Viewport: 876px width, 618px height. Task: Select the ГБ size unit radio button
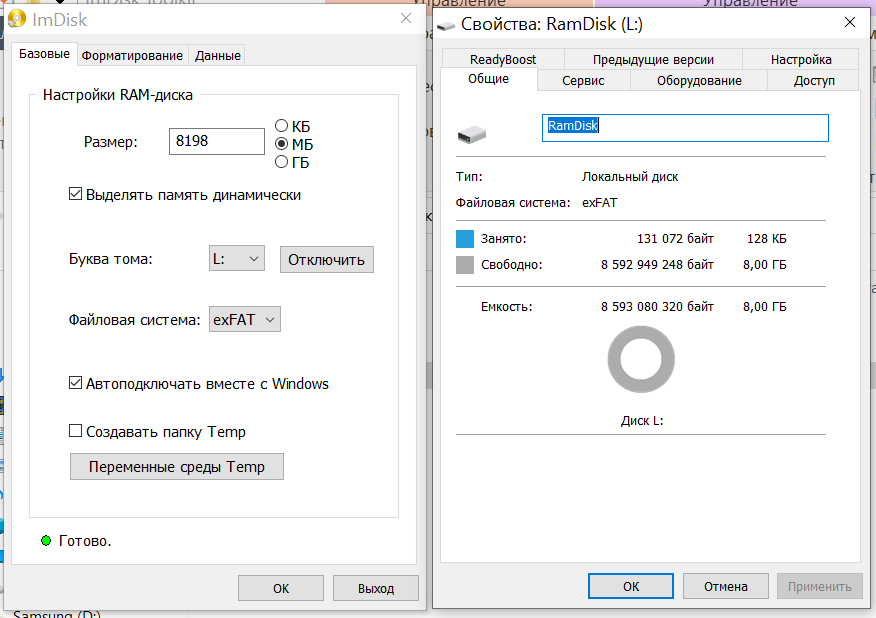282,162
